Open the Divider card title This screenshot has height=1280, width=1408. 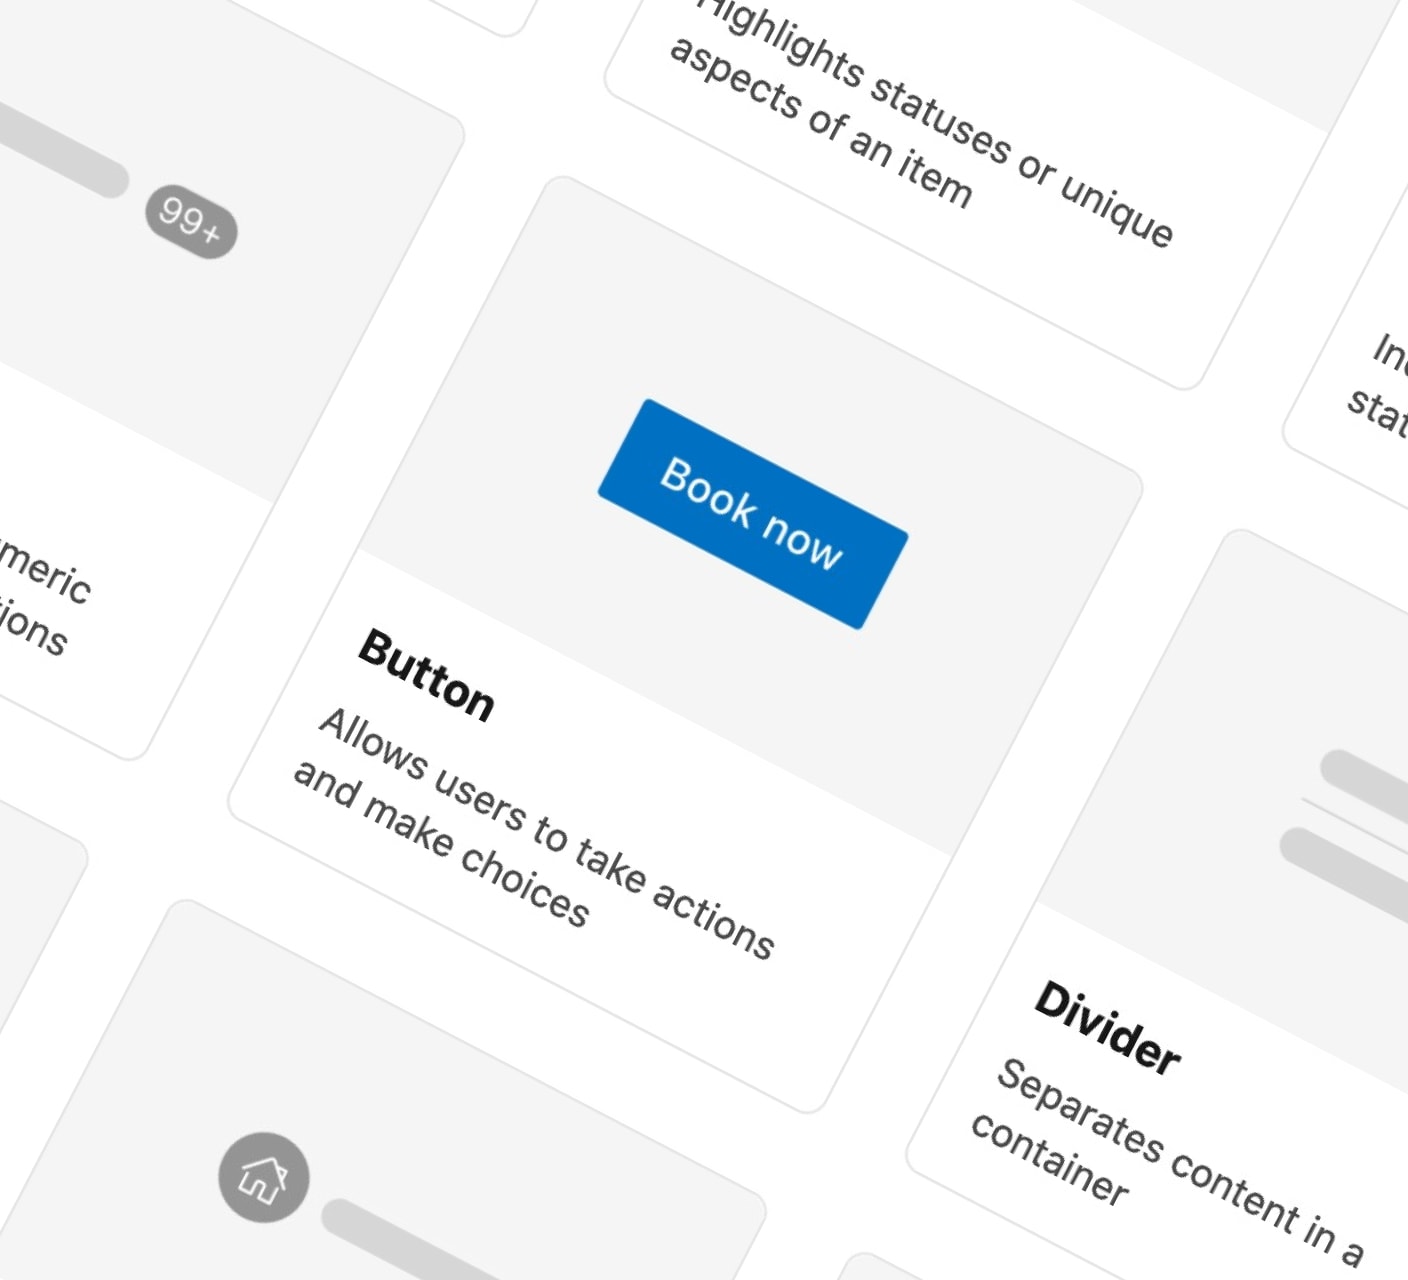(x=1107, y=1029)
